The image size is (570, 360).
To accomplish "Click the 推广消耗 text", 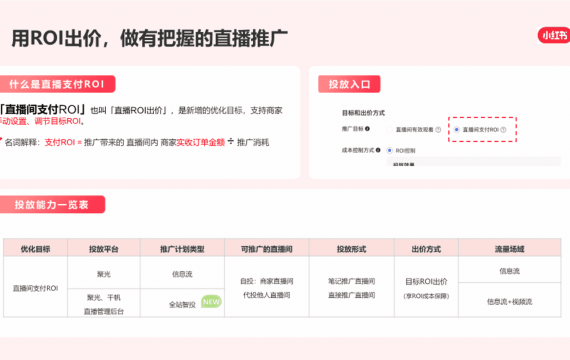I will [253, 142].
